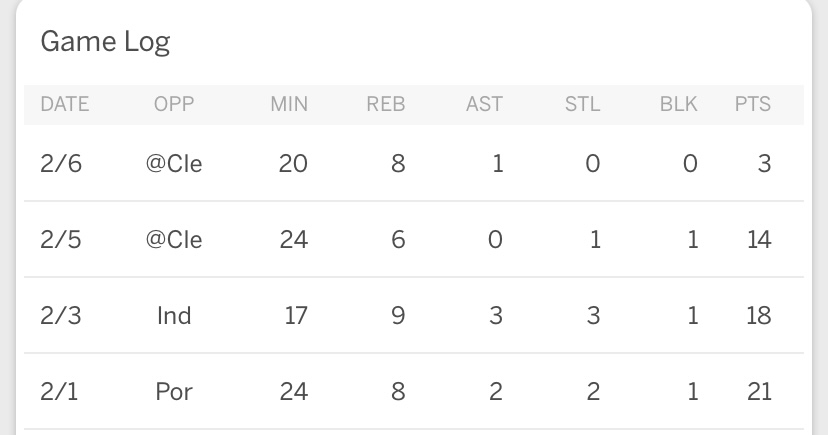Open the Ind opponent link
The width and height of the screenshot is (828, 435).
(x=174, y=315)
